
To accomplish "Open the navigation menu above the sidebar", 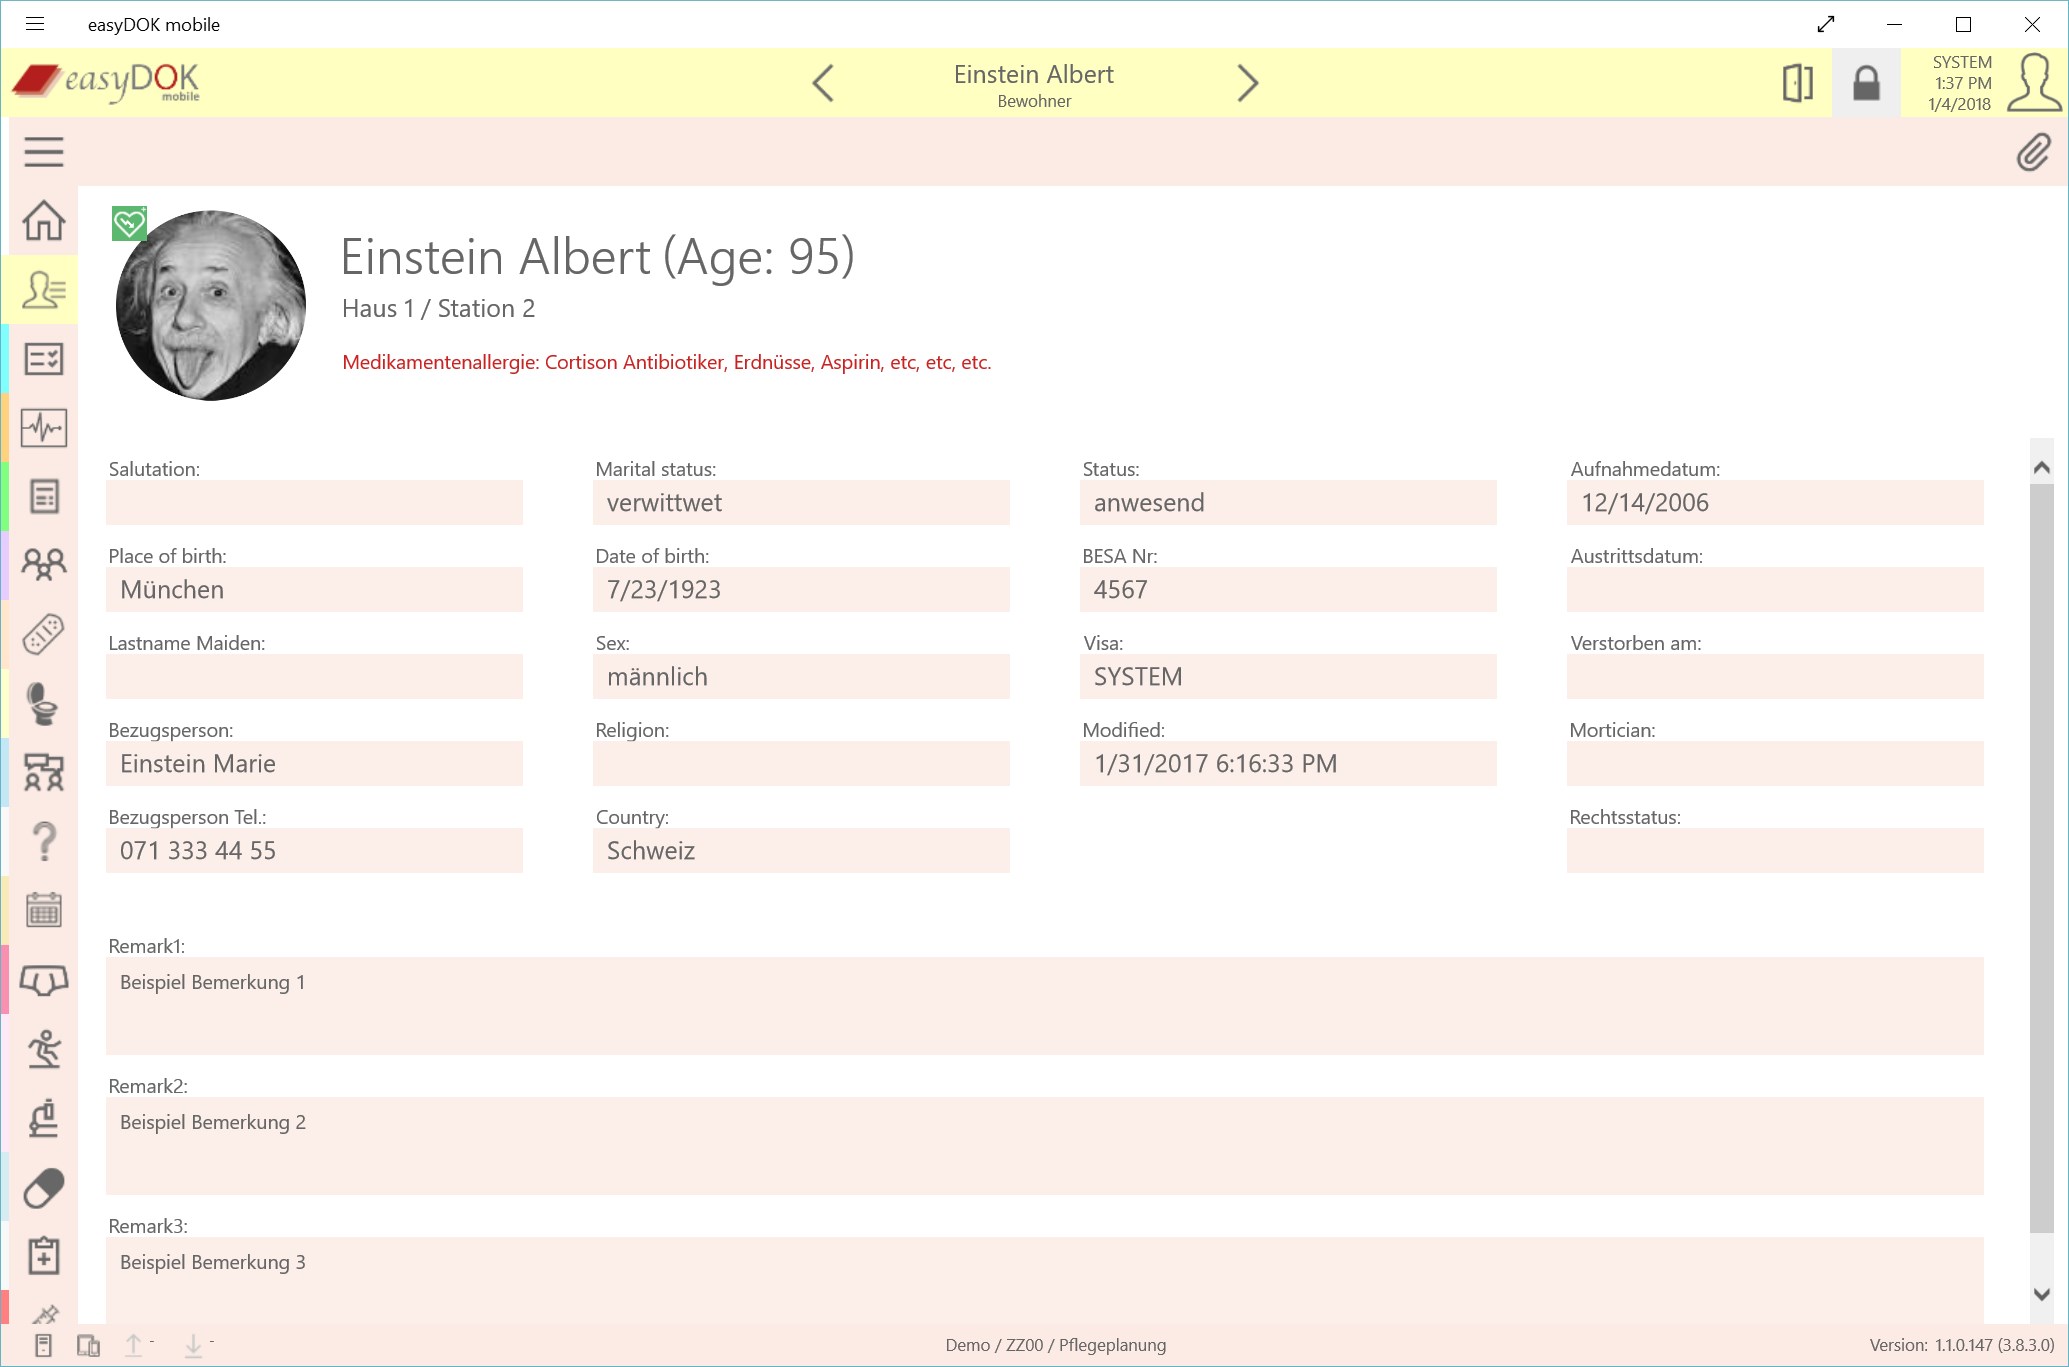I will [43, 151].
